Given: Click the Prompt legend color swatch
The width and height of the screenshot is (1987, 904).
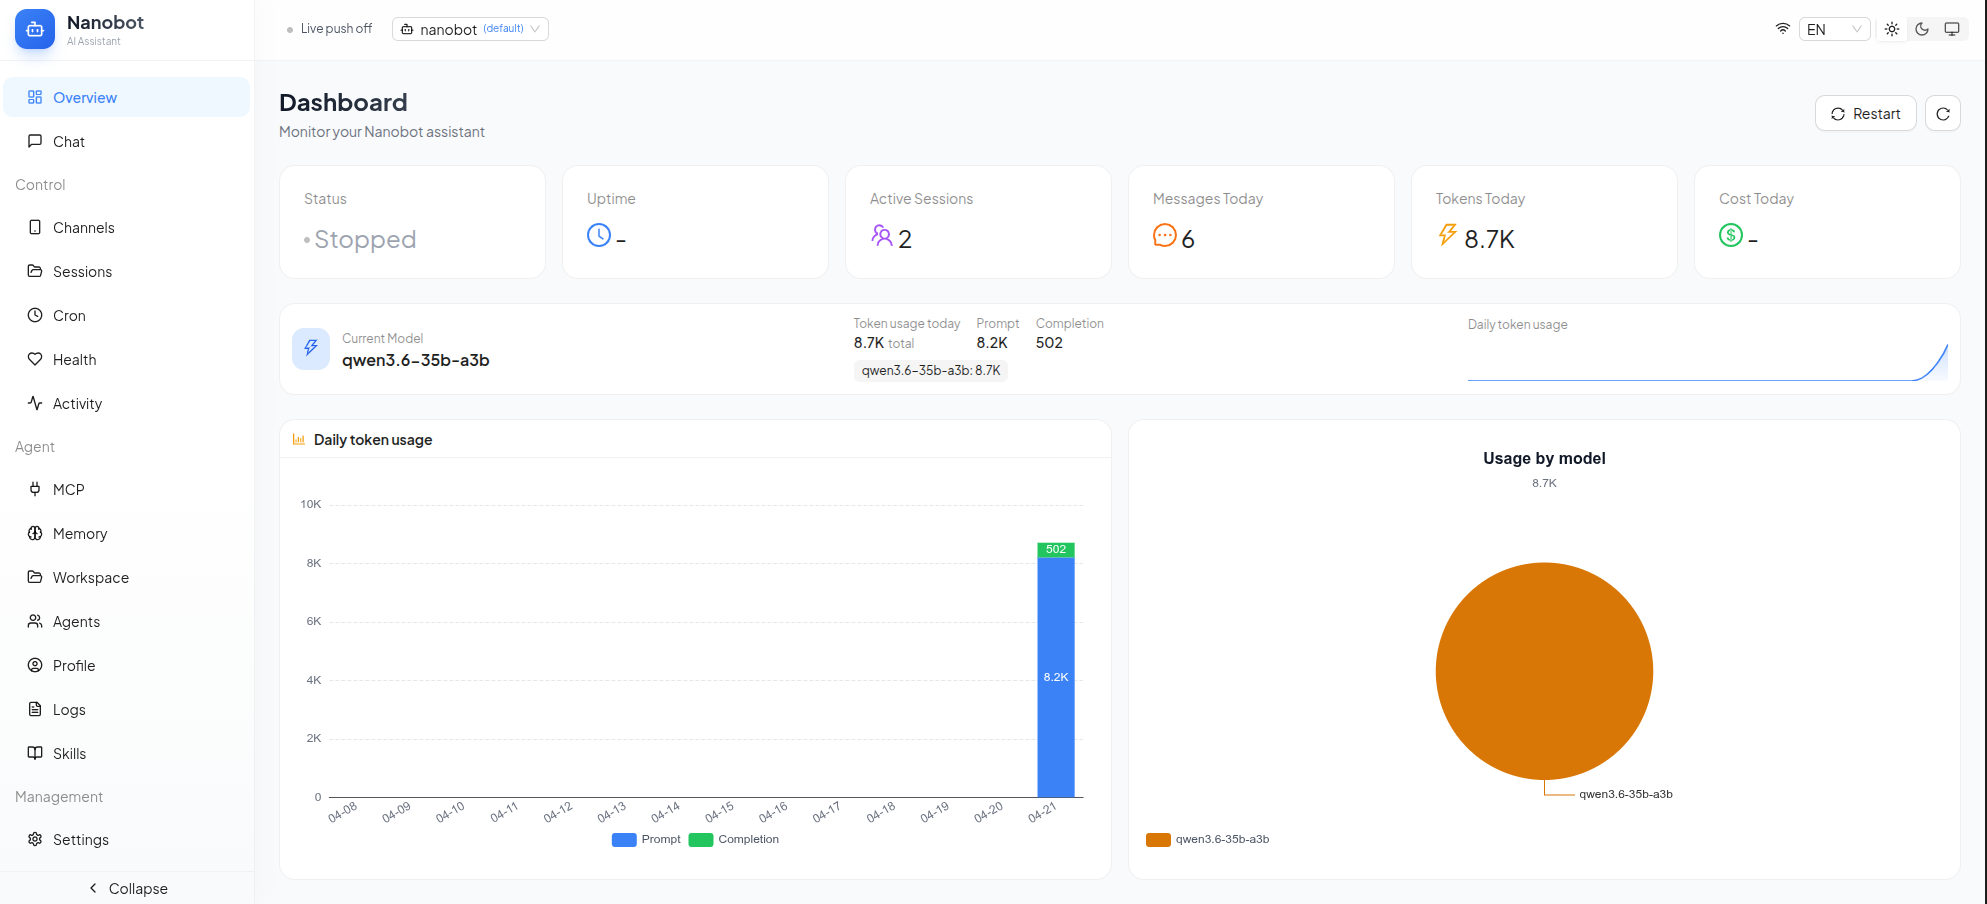Looking at the screenshot, I should [624, 840].
